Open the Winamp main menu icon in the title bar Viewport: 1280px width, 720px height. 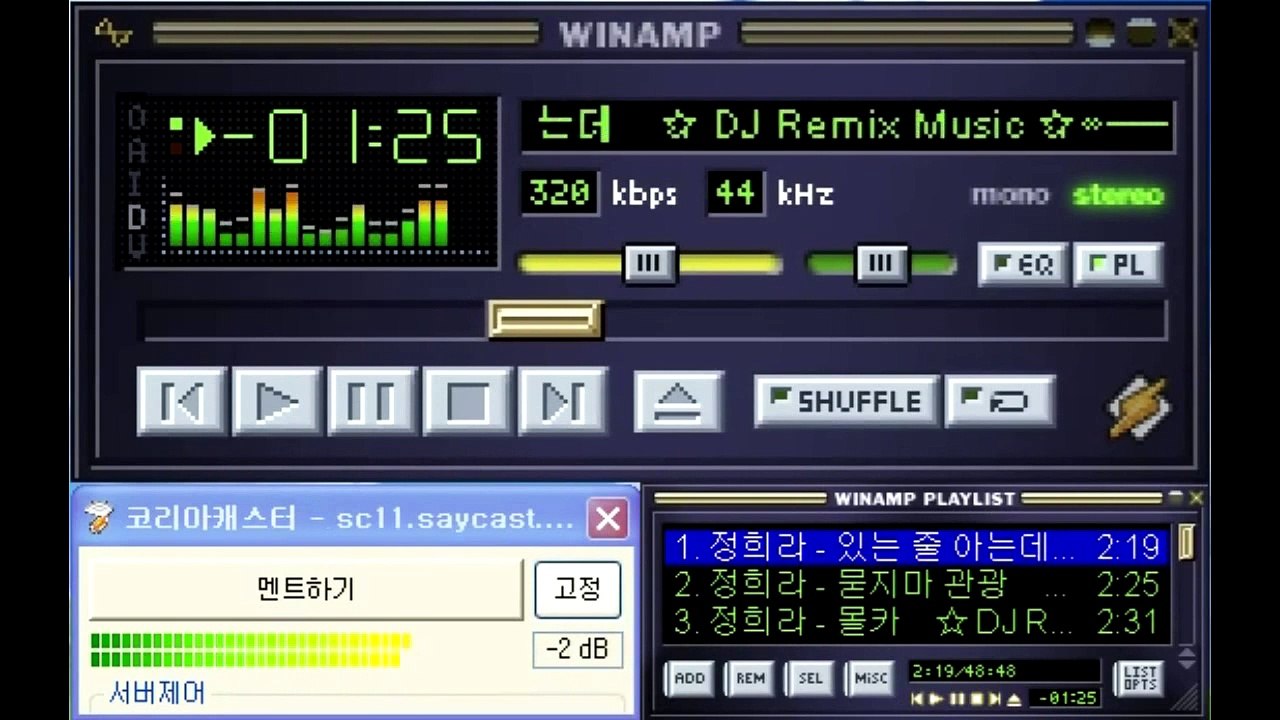[115, 33]
